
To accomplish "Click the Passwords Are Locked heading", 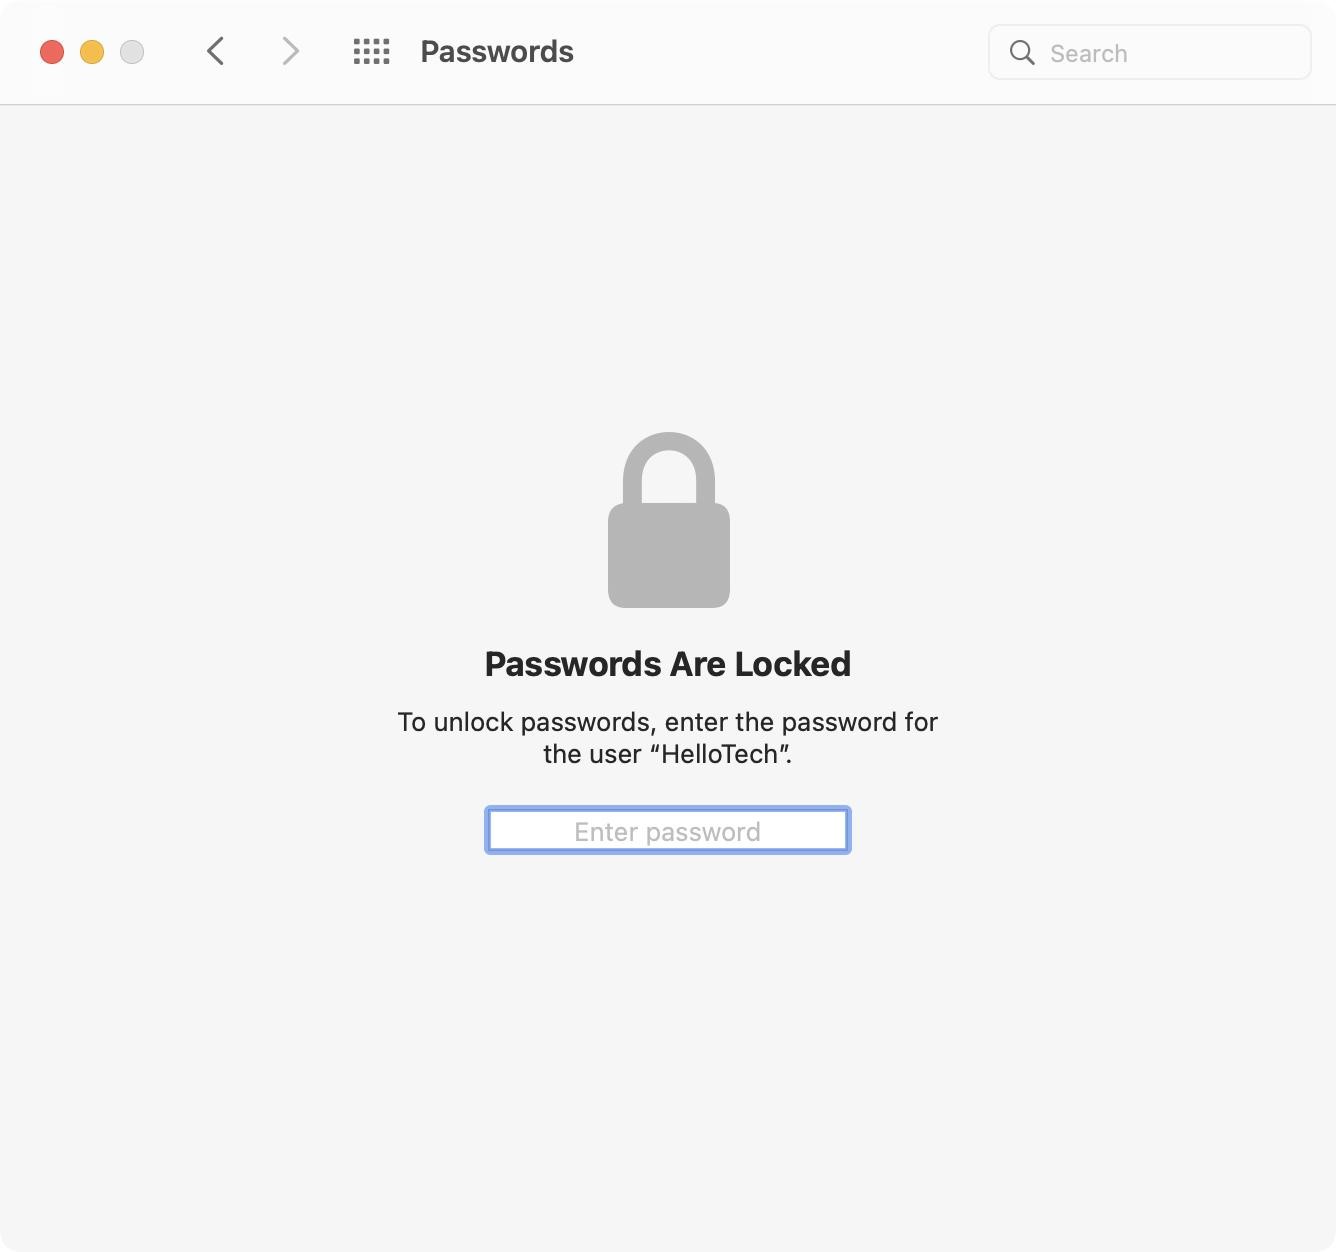I will point(668,663).
